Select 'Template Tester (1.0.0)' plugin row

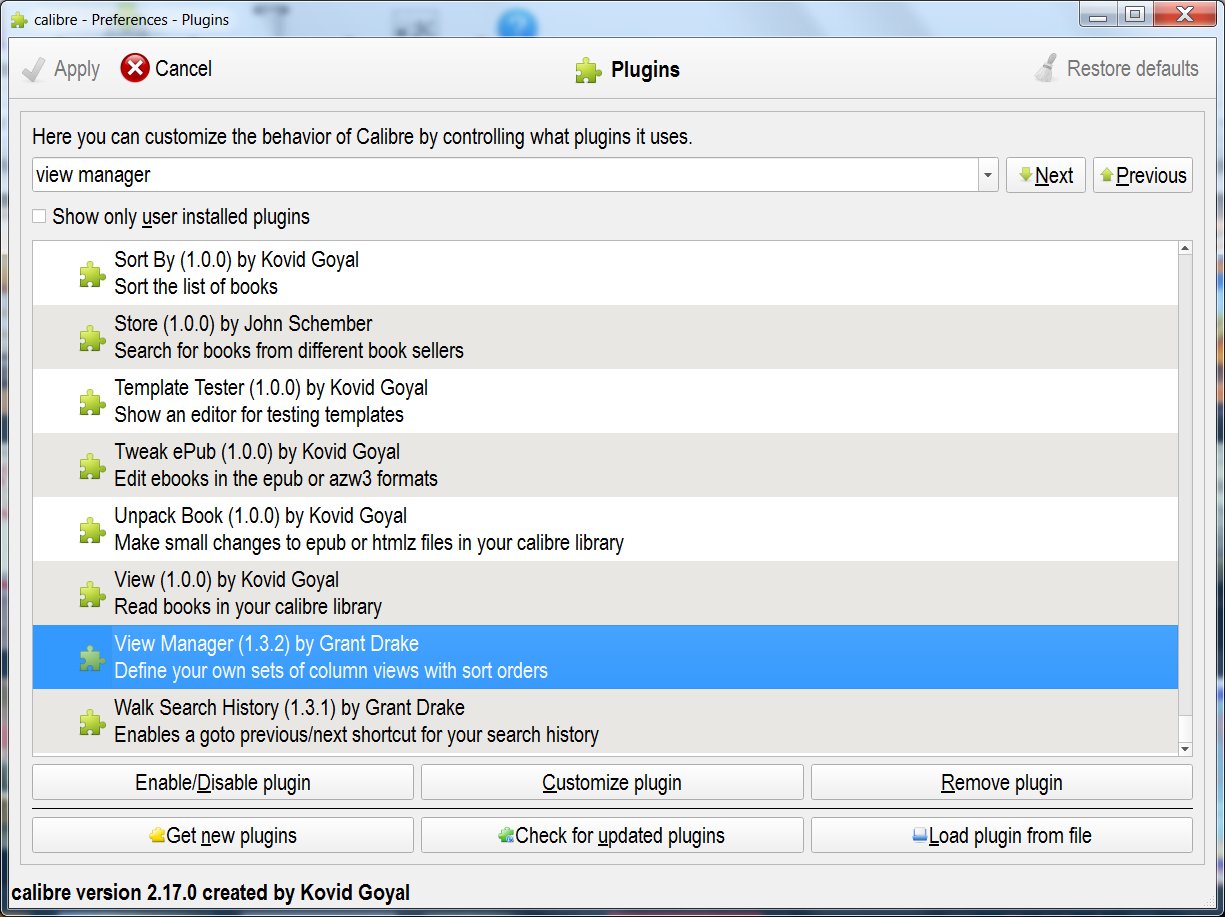pyautogui.click(x=605, y=401)
